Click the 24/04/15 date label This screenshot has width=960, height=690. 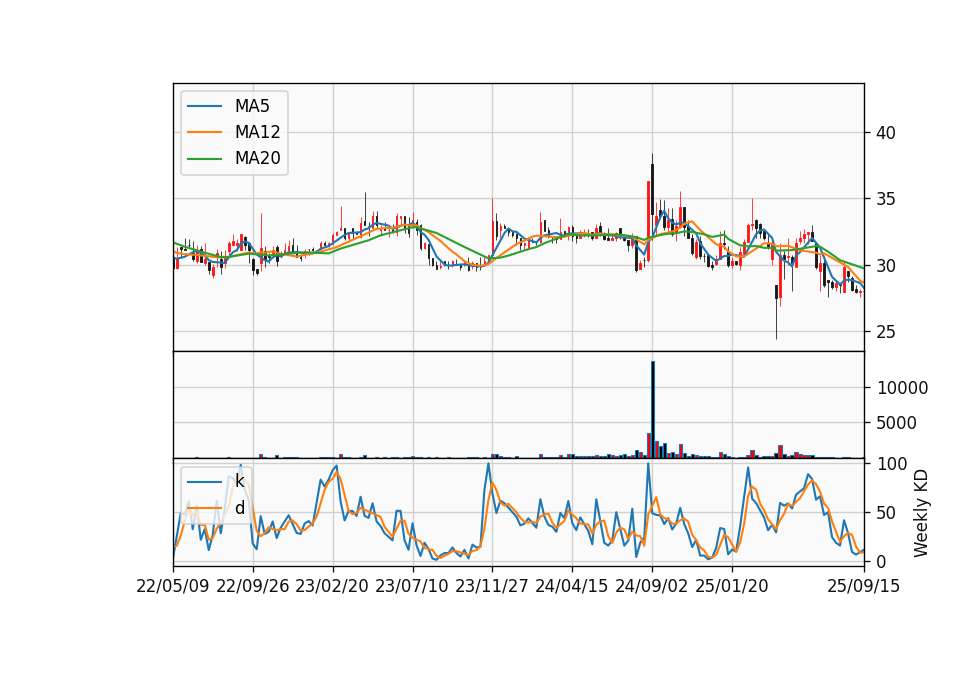pyautogui.click(x=572, y=586)
